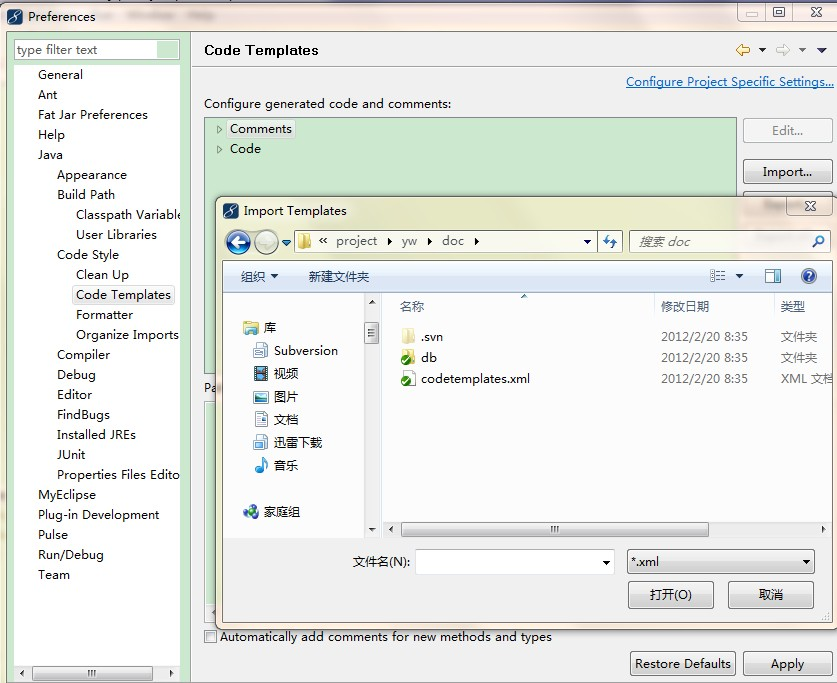Open the view menu triangle in Preferences header

click(822, 50)
